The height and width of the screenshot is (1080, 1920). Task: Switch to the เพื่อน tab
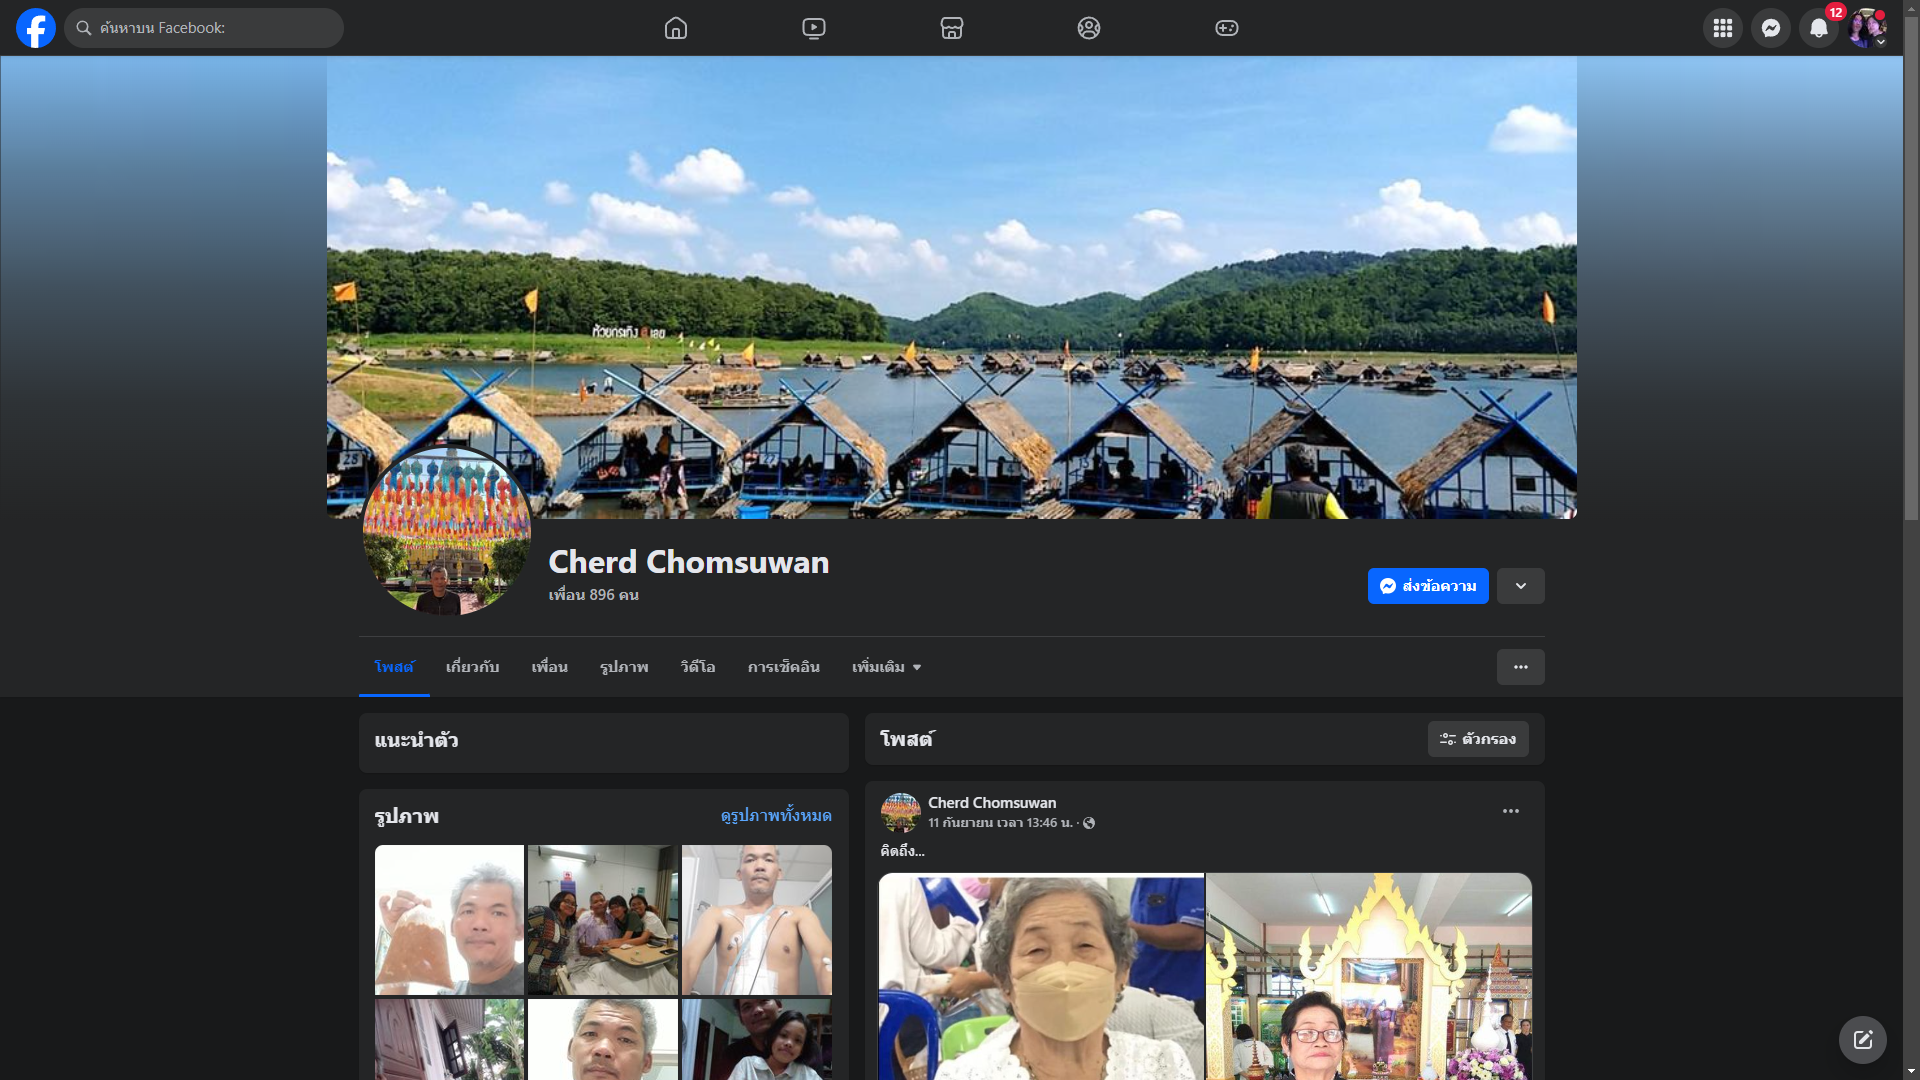[x=549, y=667]
